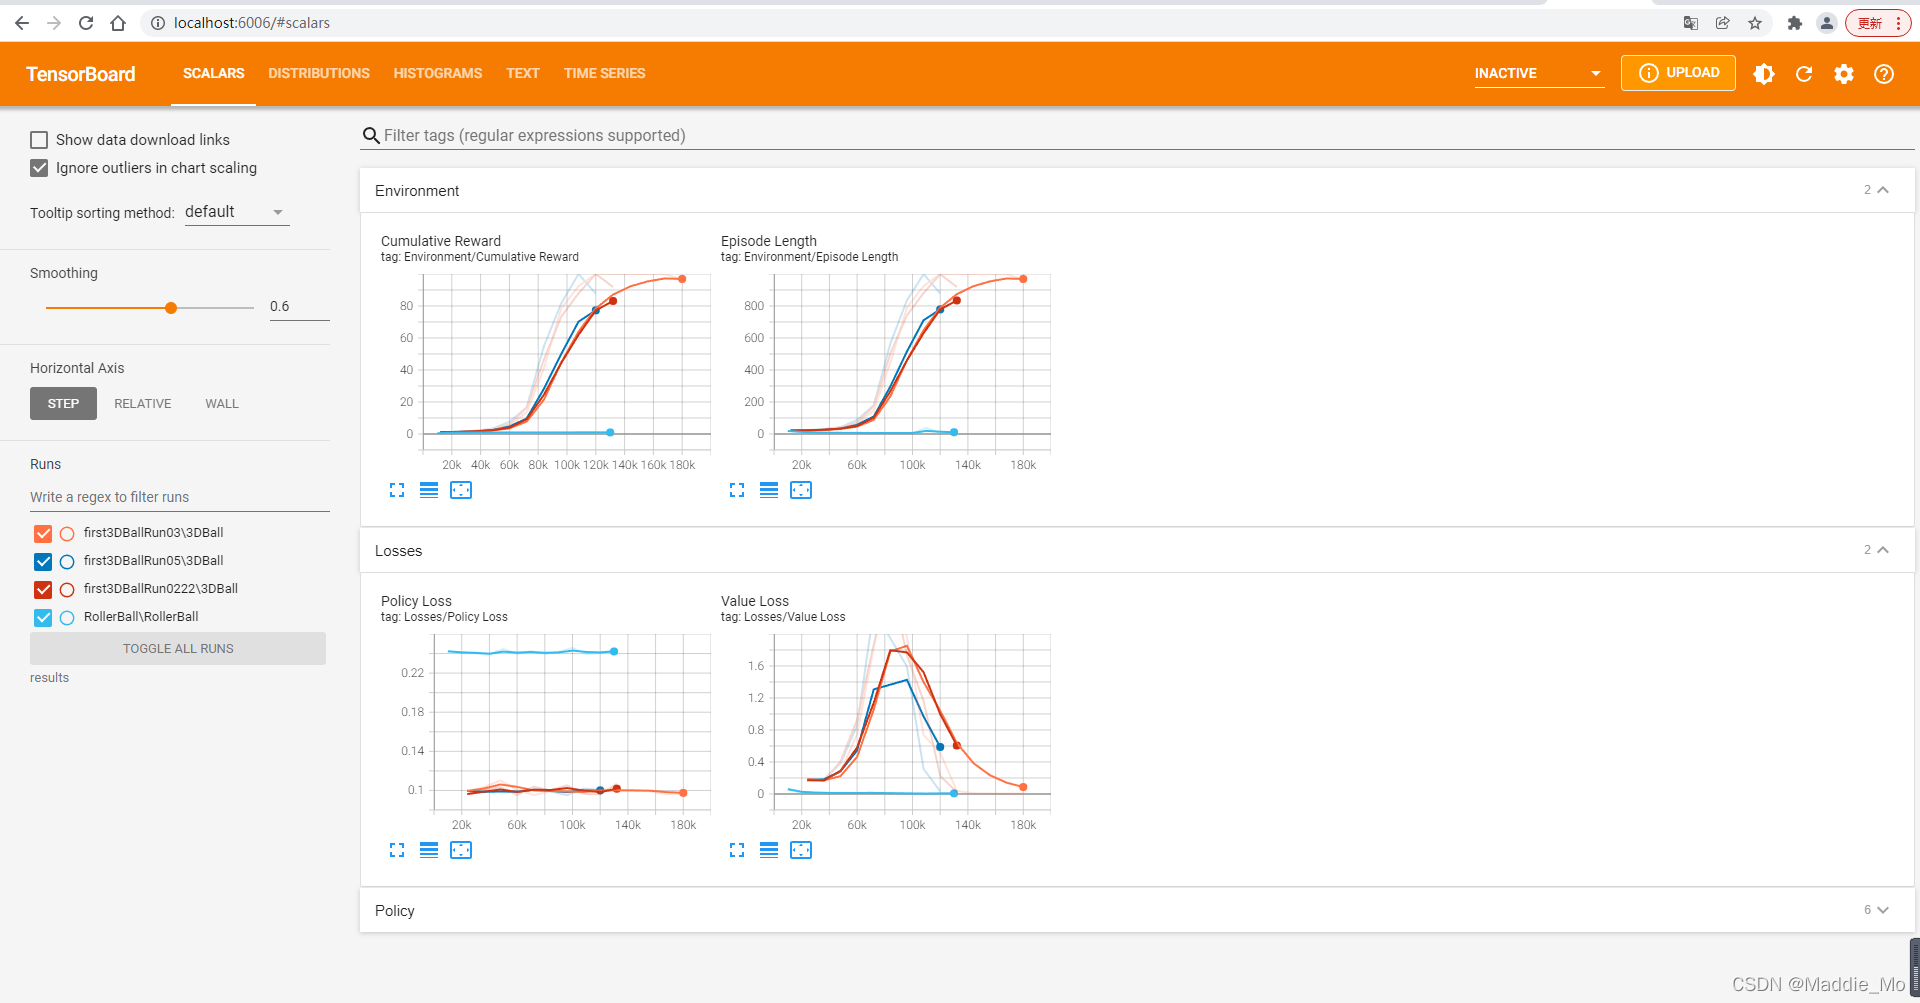This screenshot has width=1920, height=1003.
Task: Fit domain to data on Value Loss chart
Action: pyautogui.click(x=801, y=850)
